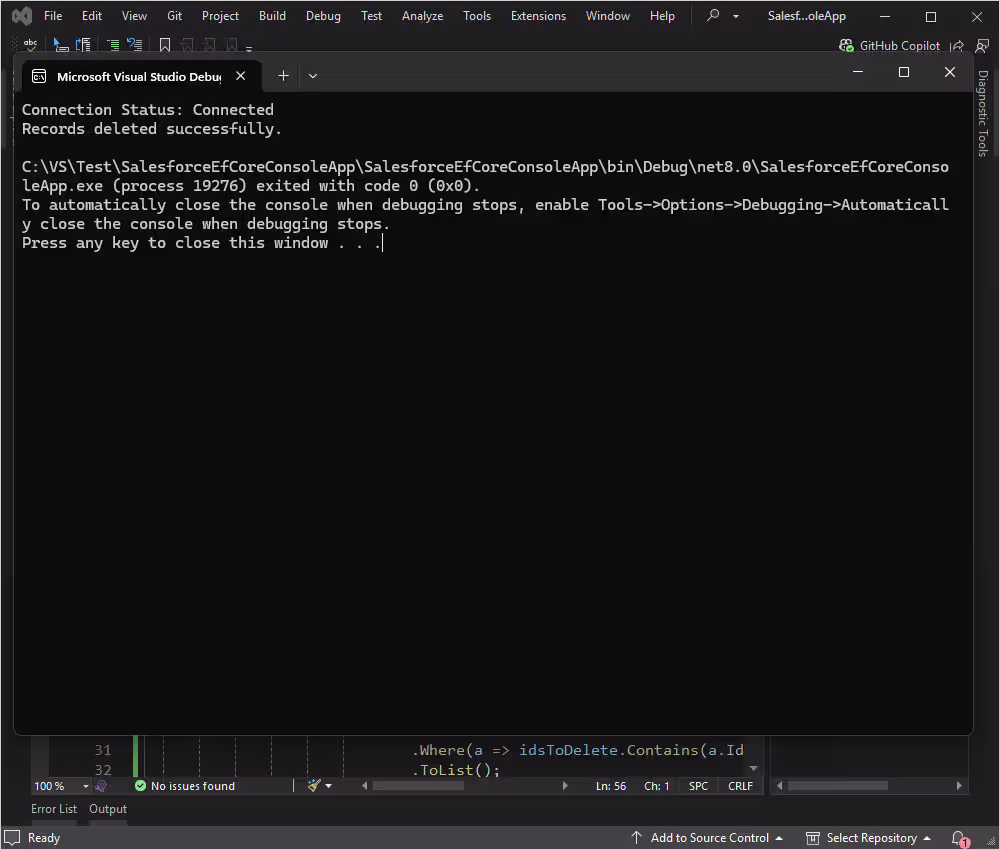Open the debug console tab list chevron
Screen dimensions: 1000x850
(x=313, y=76)
